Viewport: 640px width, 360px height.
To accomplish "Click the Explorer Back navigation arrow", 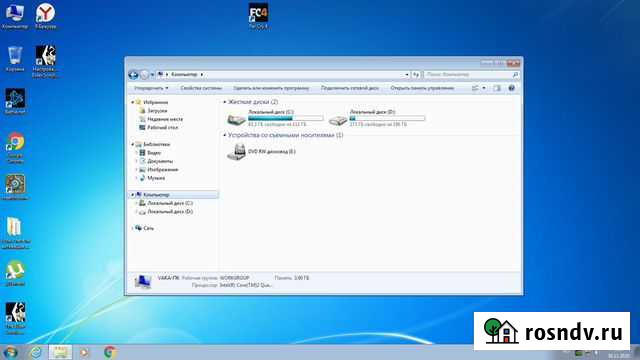I will tap(133, 75).
